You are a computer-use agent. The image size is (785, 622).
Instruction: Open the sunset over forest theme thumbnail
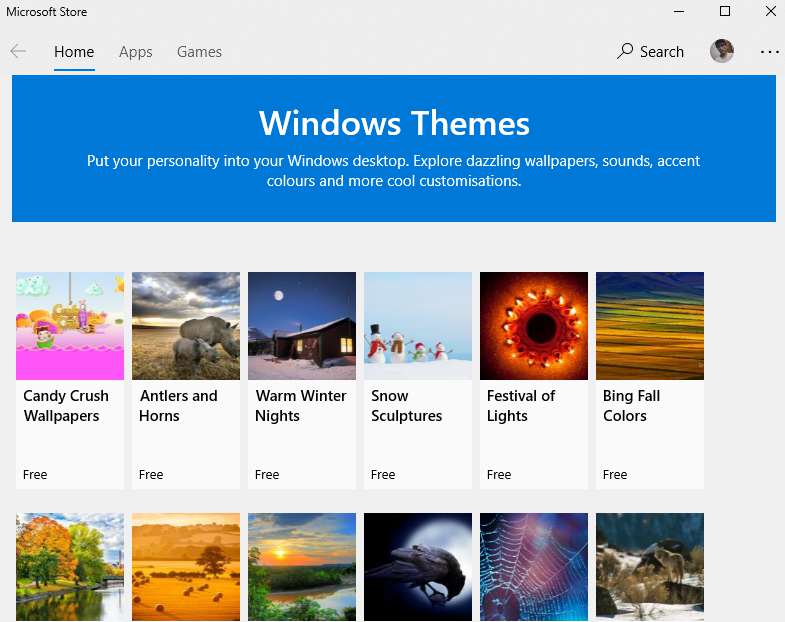(302, 567)
